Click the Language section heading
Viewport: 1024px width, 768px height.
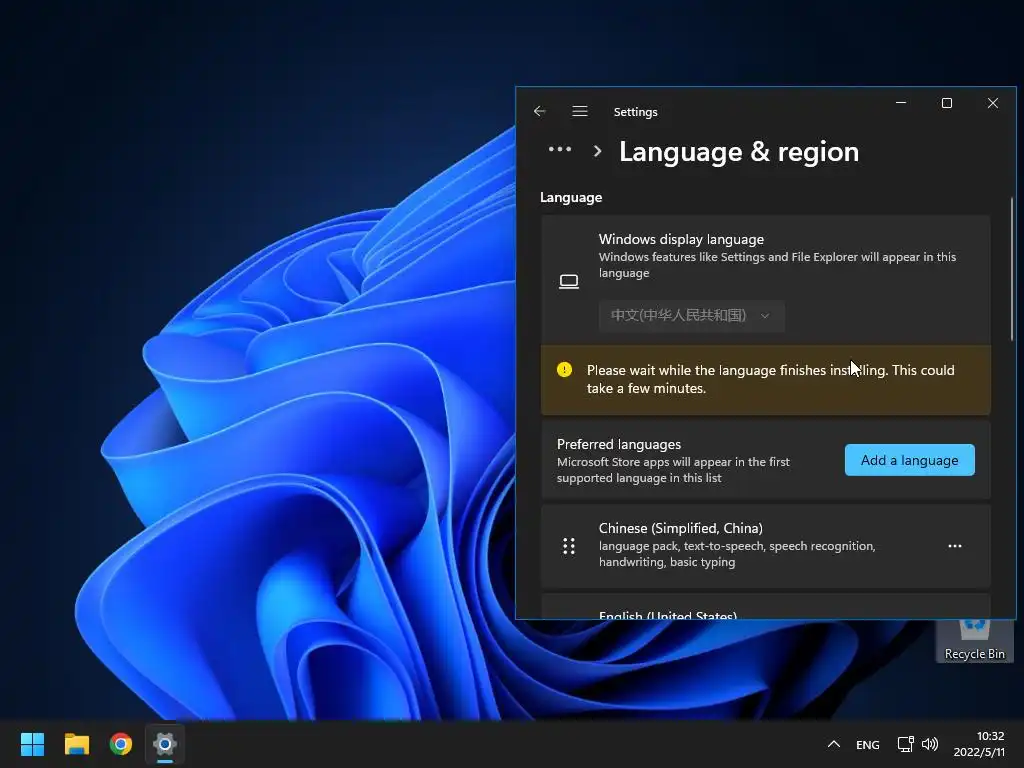(x=571, y=197)
